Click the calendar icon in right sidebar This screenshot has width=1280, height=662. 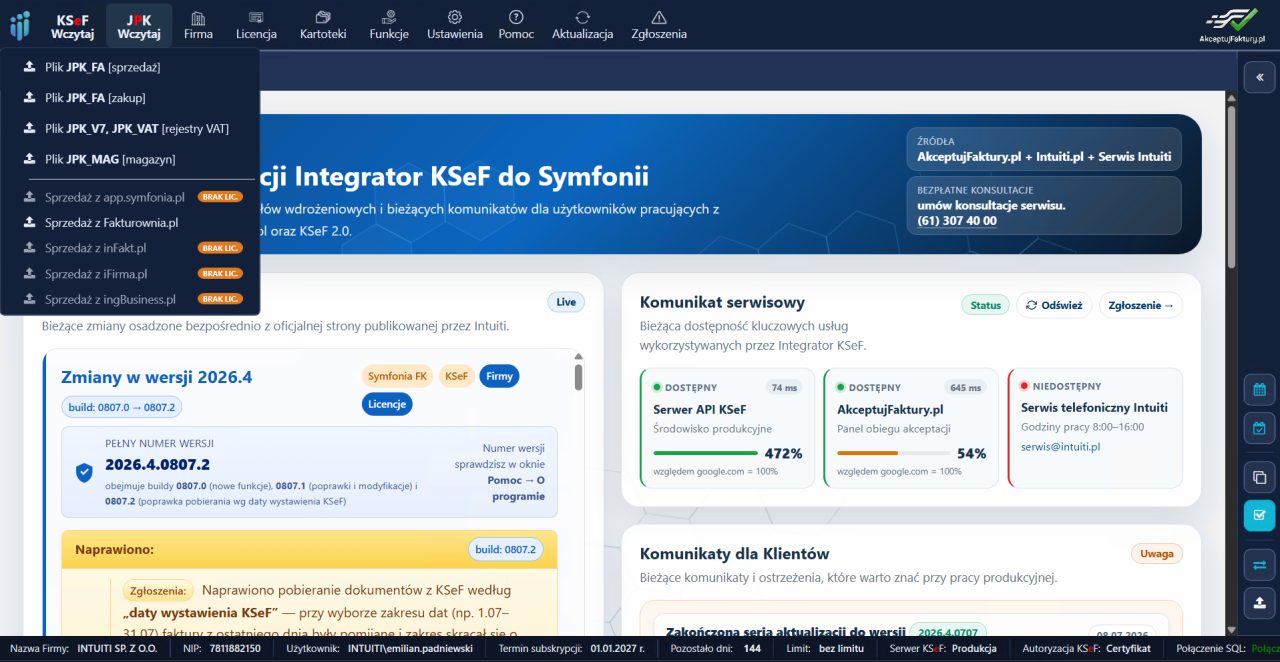click(x=1259, y=390)
